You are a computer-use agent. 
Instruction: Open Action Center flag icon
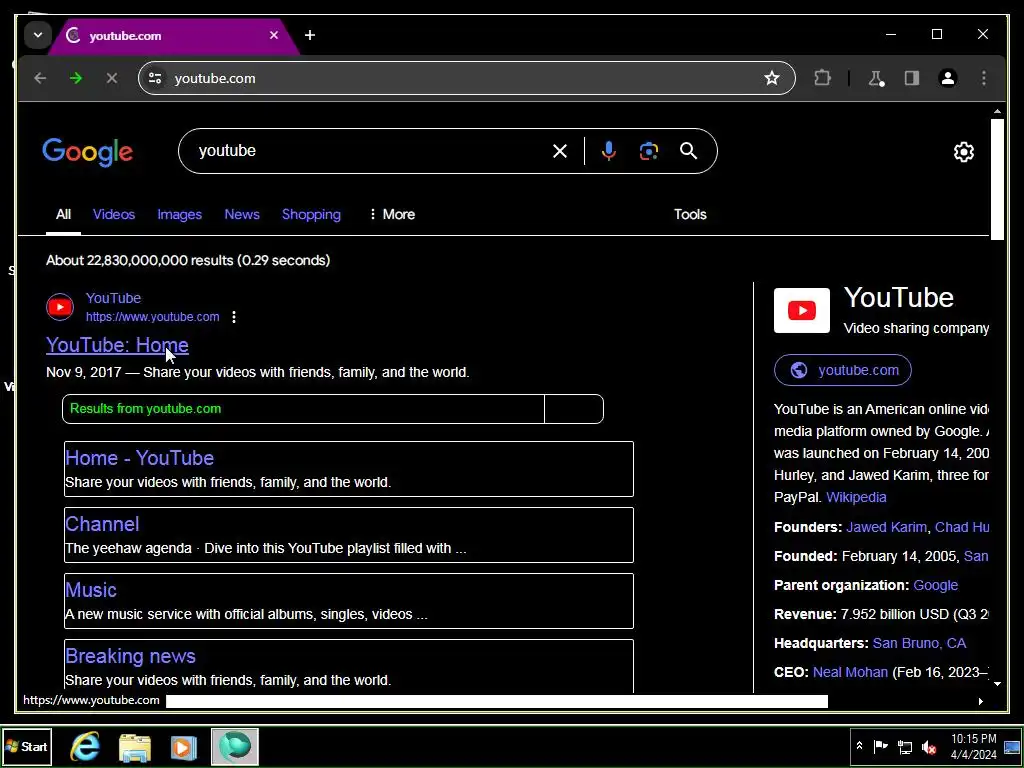pyautogui.click(x=880, y=746)
